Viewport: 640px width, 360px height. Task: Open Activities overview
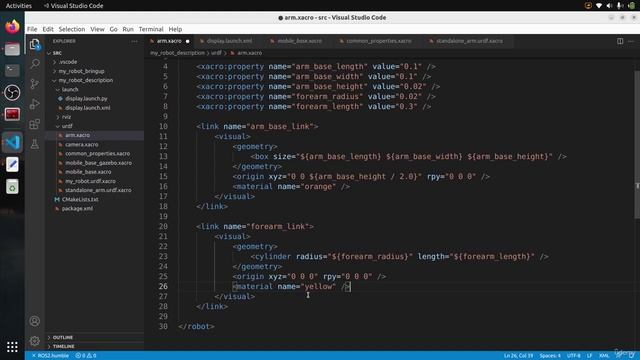[x=19, y=6]
